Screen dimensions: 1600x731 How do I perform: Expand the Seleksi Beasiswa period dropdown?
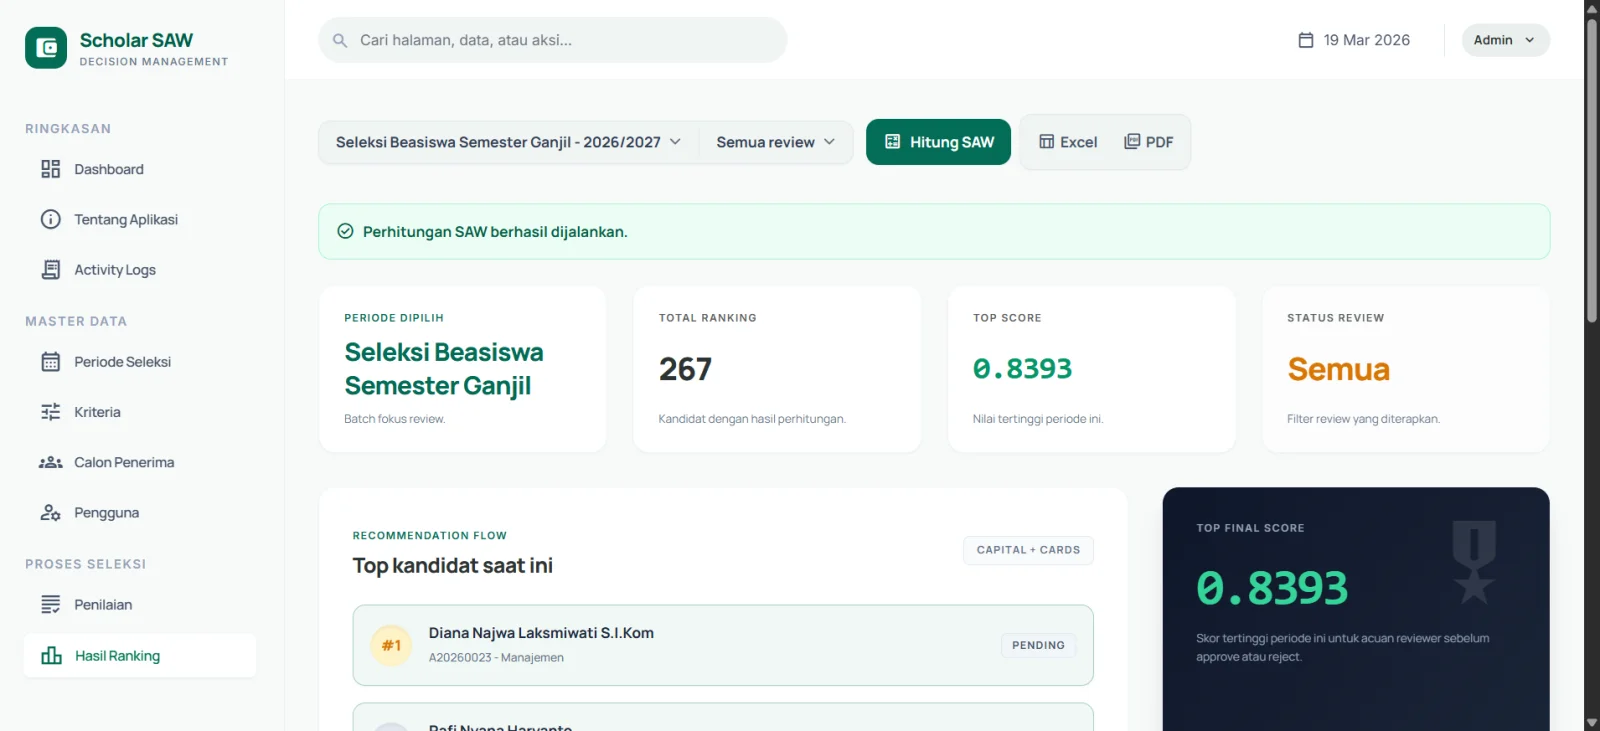click(x=508, y=142)
